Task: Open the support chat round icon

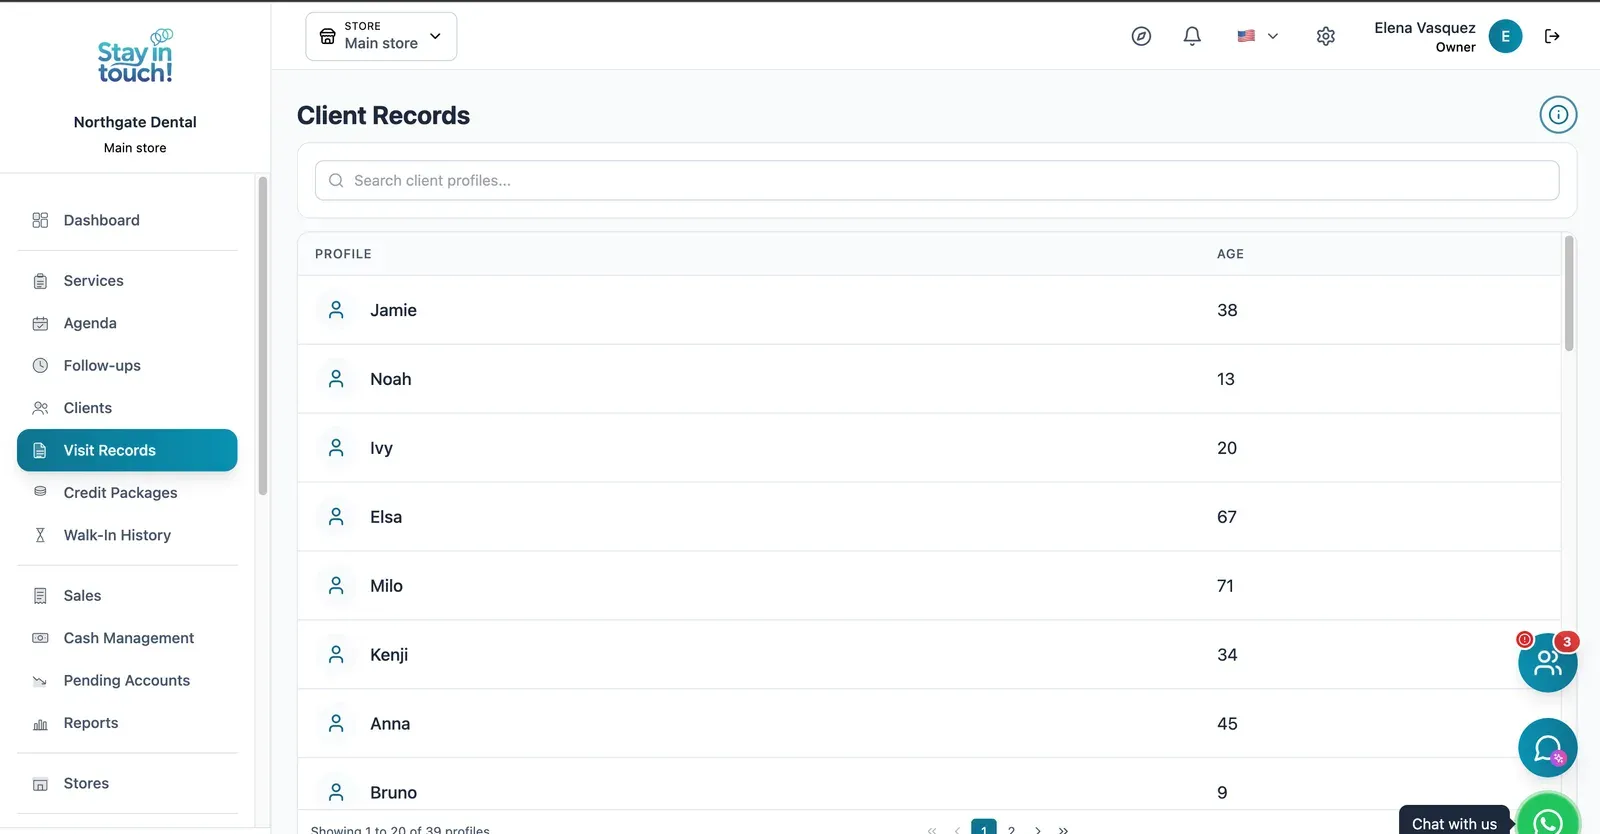Action: pos(1547,748)
